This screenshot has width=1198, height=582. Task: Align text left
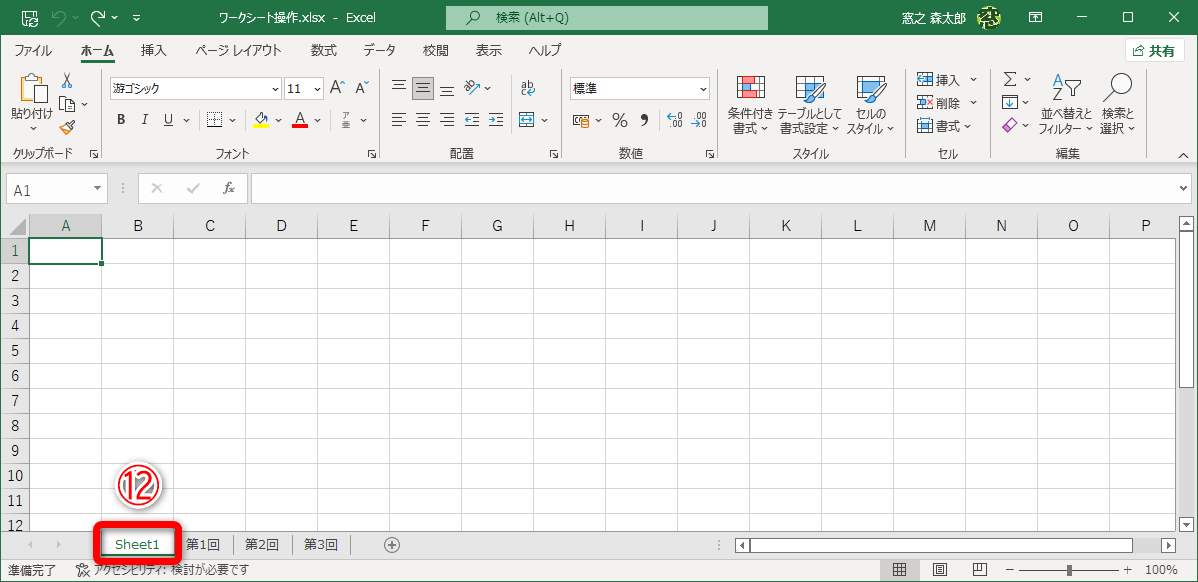coord(399,120)
